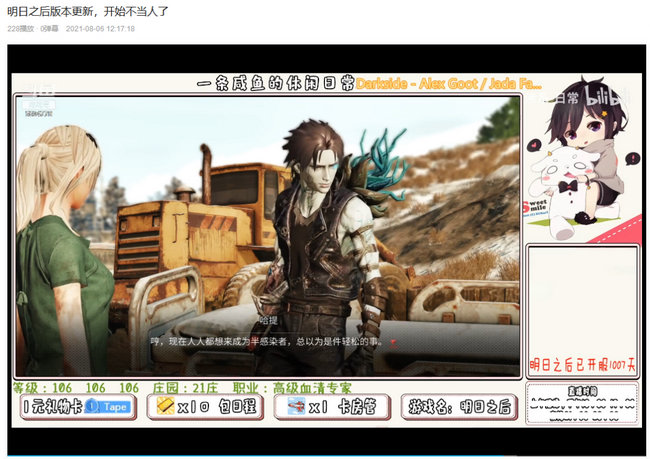This screenshot has height=459, width=650.
Task: Click the x10 包回程 banner
Action: click(x=205, y=406)
